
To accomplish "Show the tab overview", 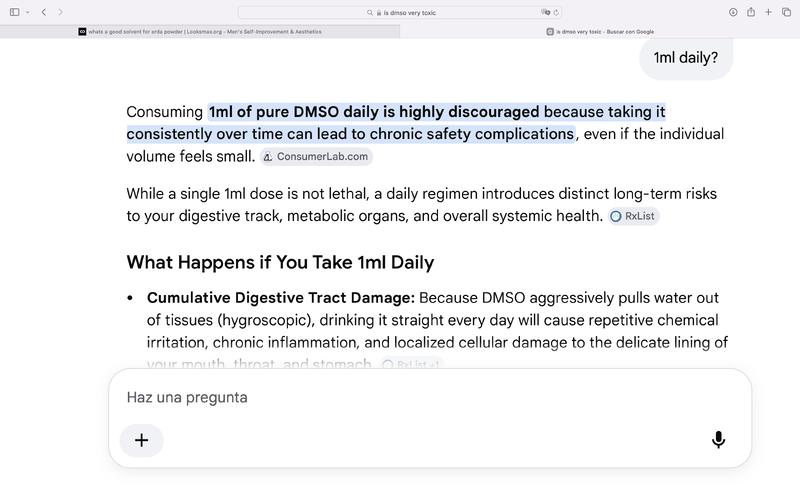I will click(x=786, y=12).
